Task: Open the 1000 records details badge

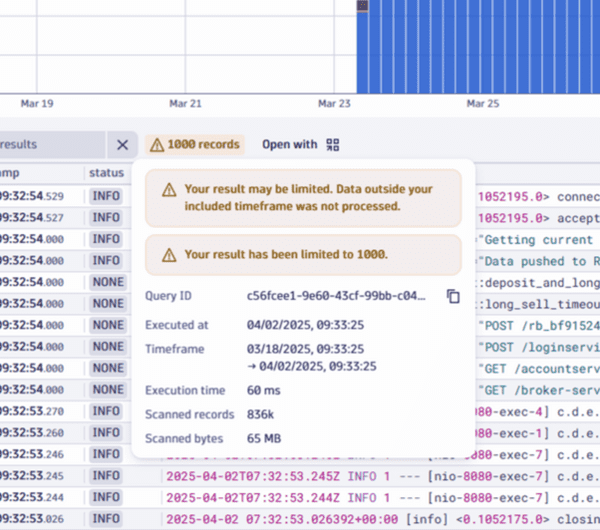Action: click(195, 145)
